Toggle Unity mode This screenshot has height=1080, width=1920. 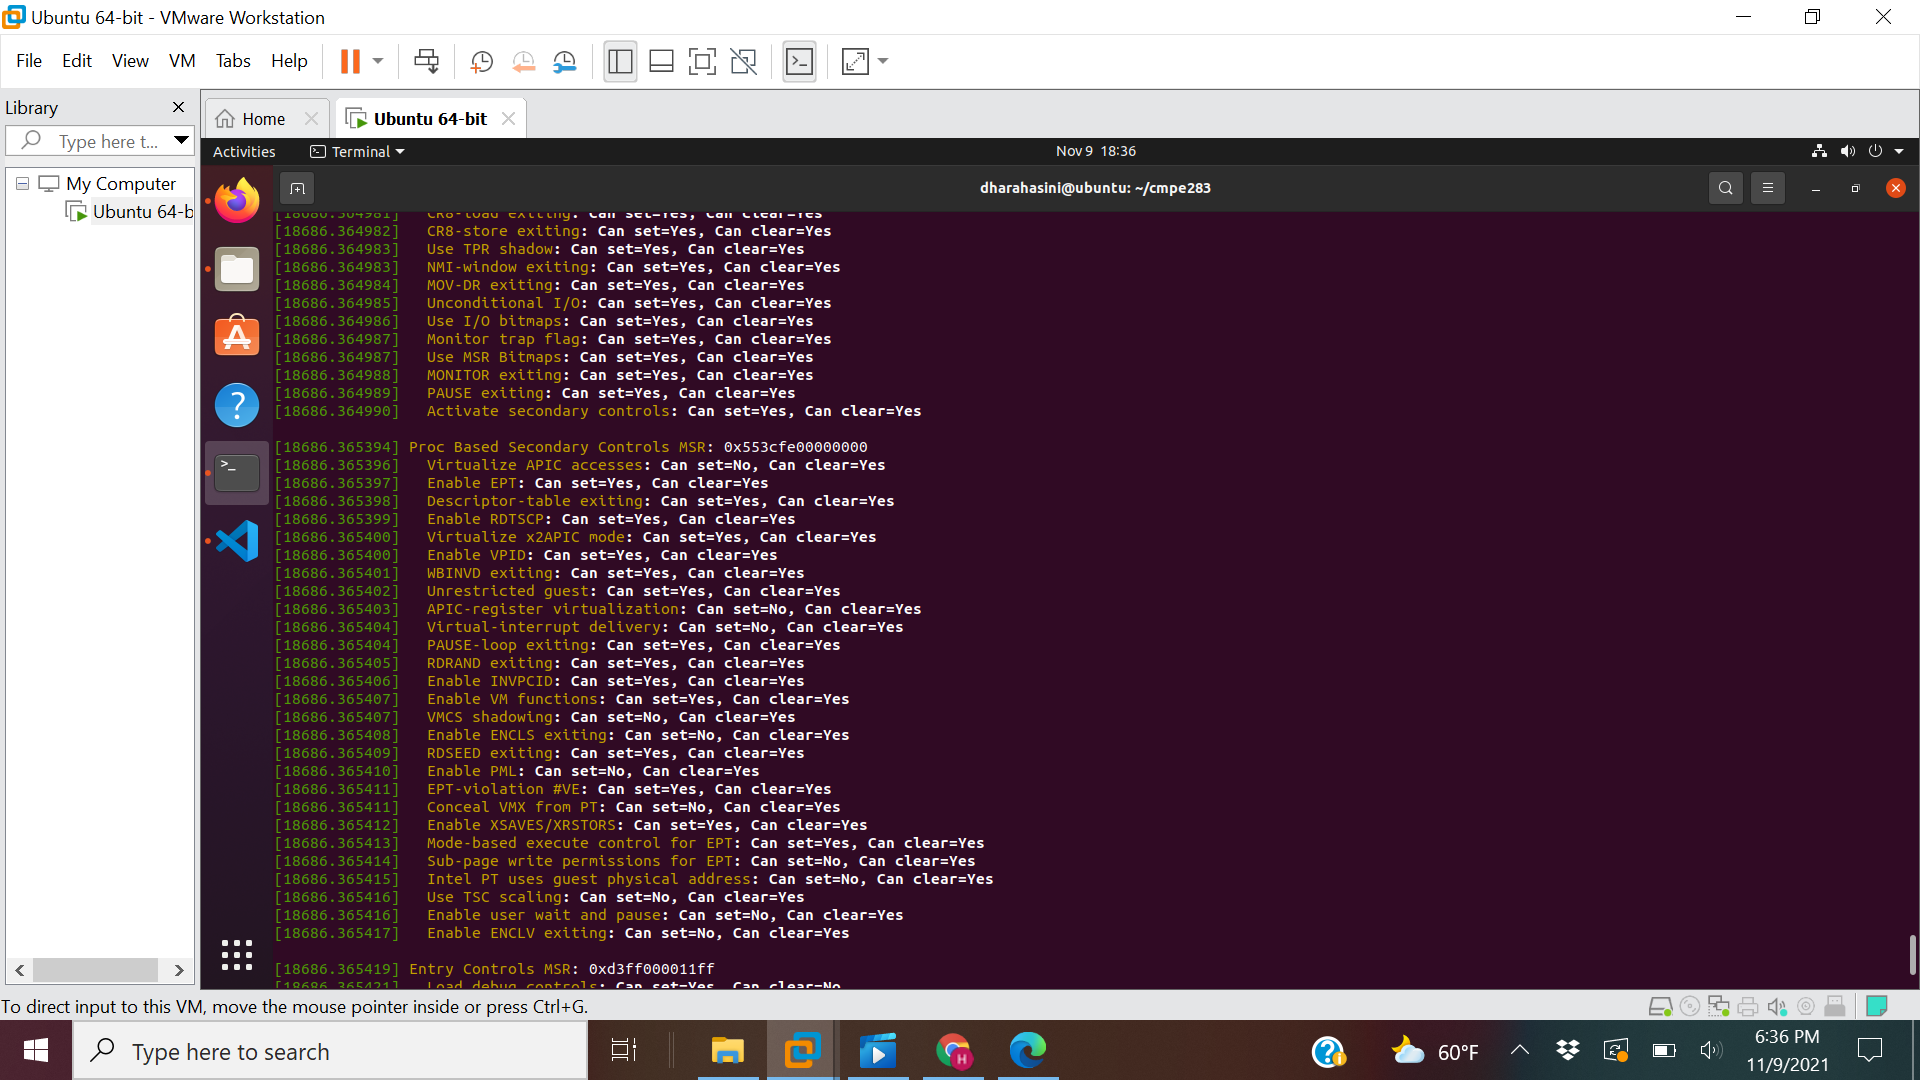[x=743, y=62]
